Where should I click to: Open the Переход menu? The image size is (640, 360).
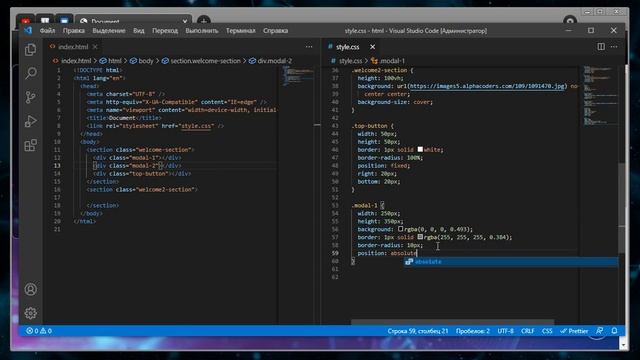(x=165, y=31)
